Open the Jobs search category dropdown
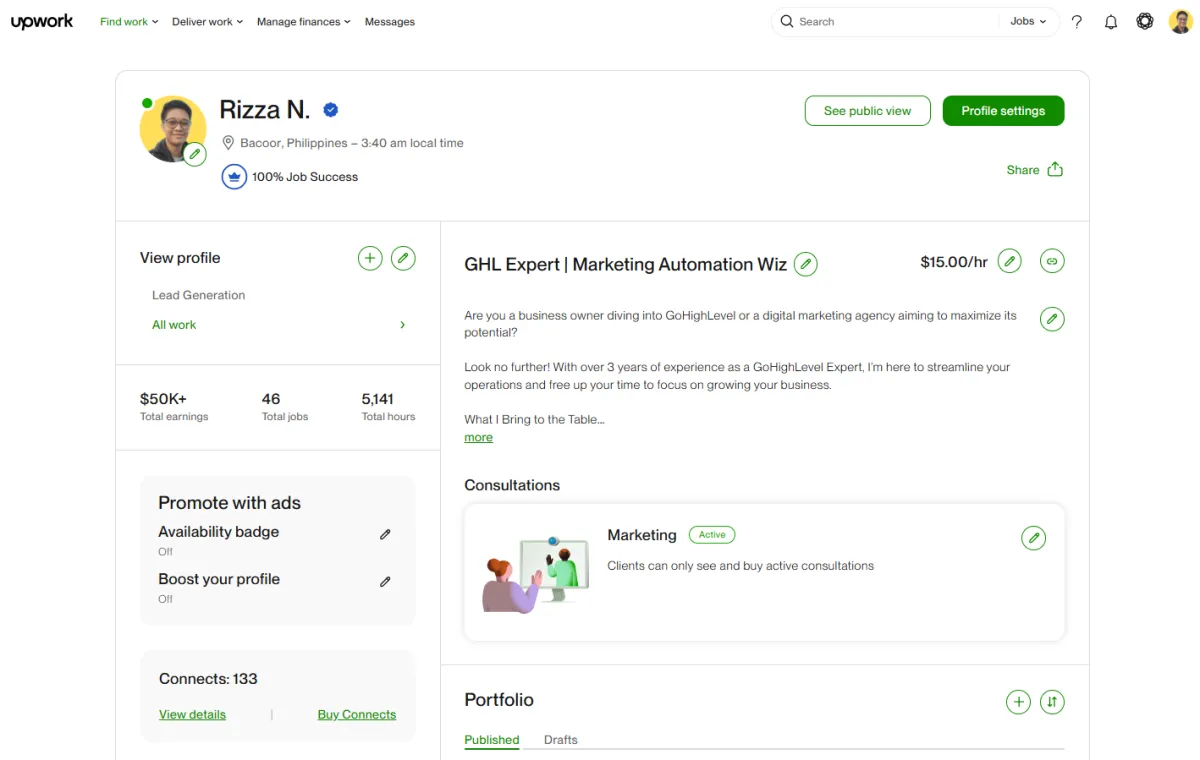This screenshot has width=1200, height=760. [1028, 22]
